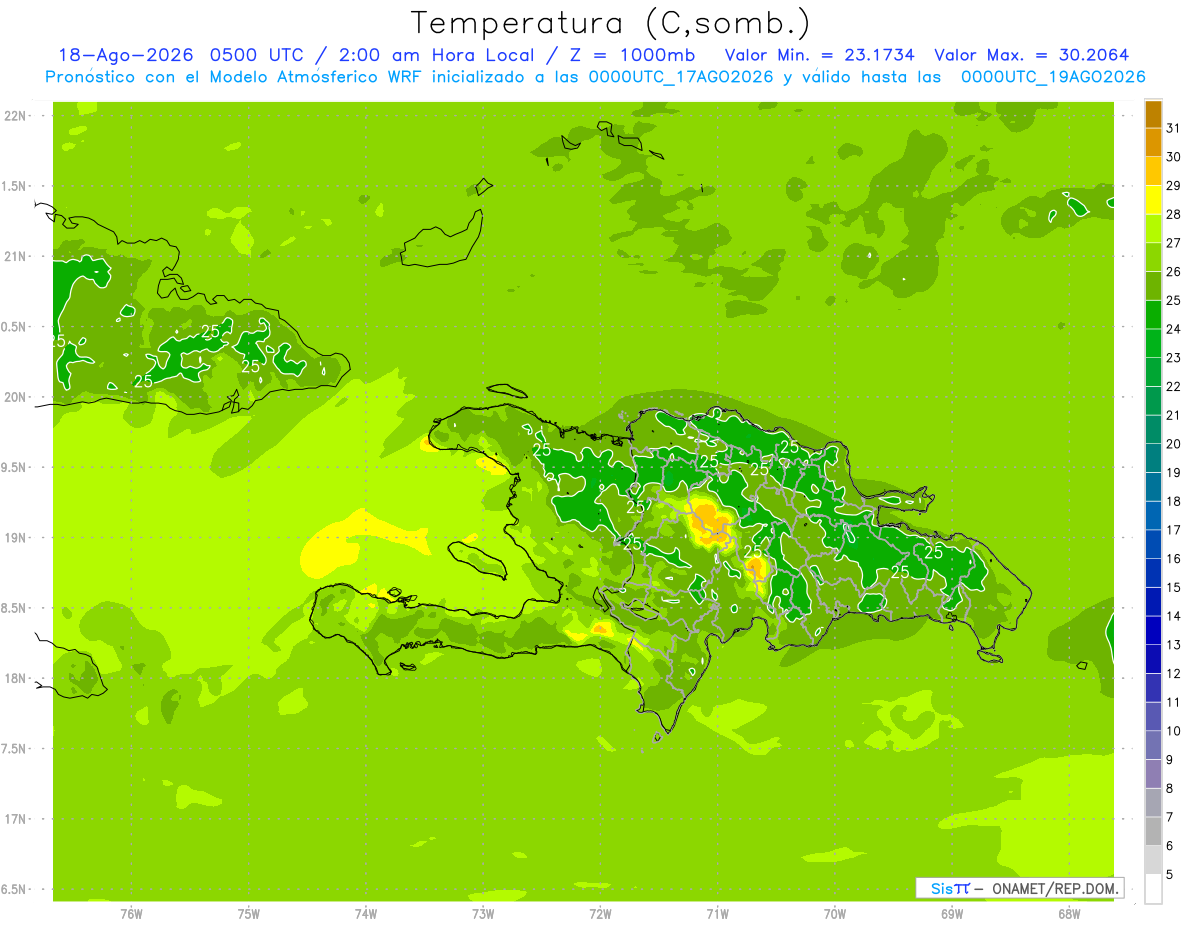
Task: Click the 68W longitude axis label
Action: (x=1068, y=914)
